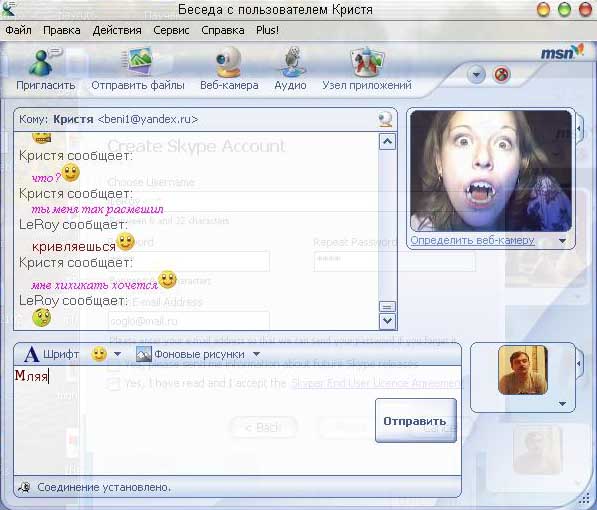Open the Plus! menu
Screen dimensions: 597x510
tap(267, 30)
